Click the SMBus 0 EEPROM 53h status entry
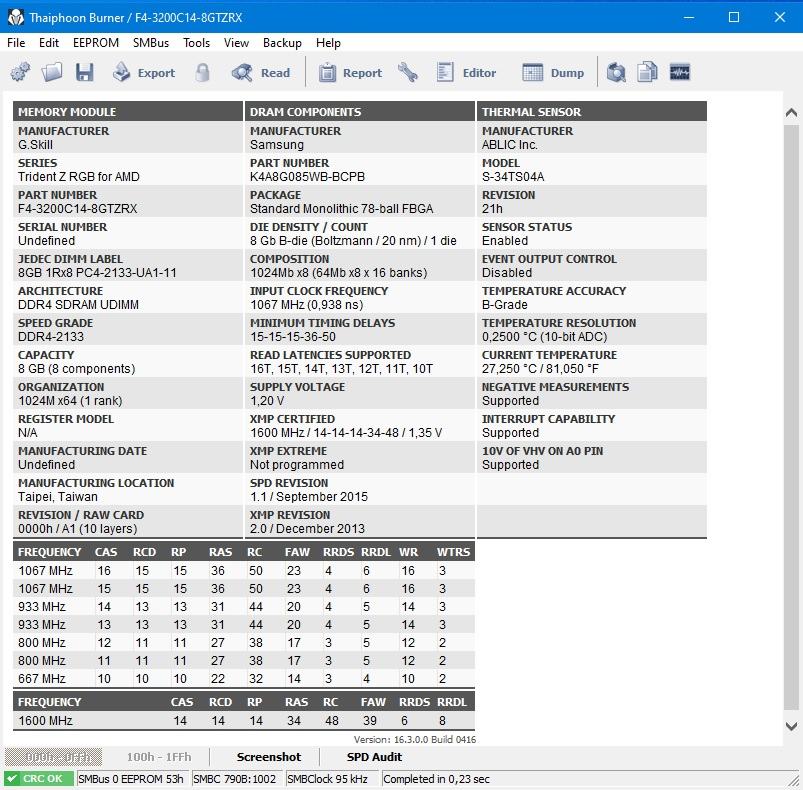This screenshot has width=803, height=790. click(x=132, y=779)
